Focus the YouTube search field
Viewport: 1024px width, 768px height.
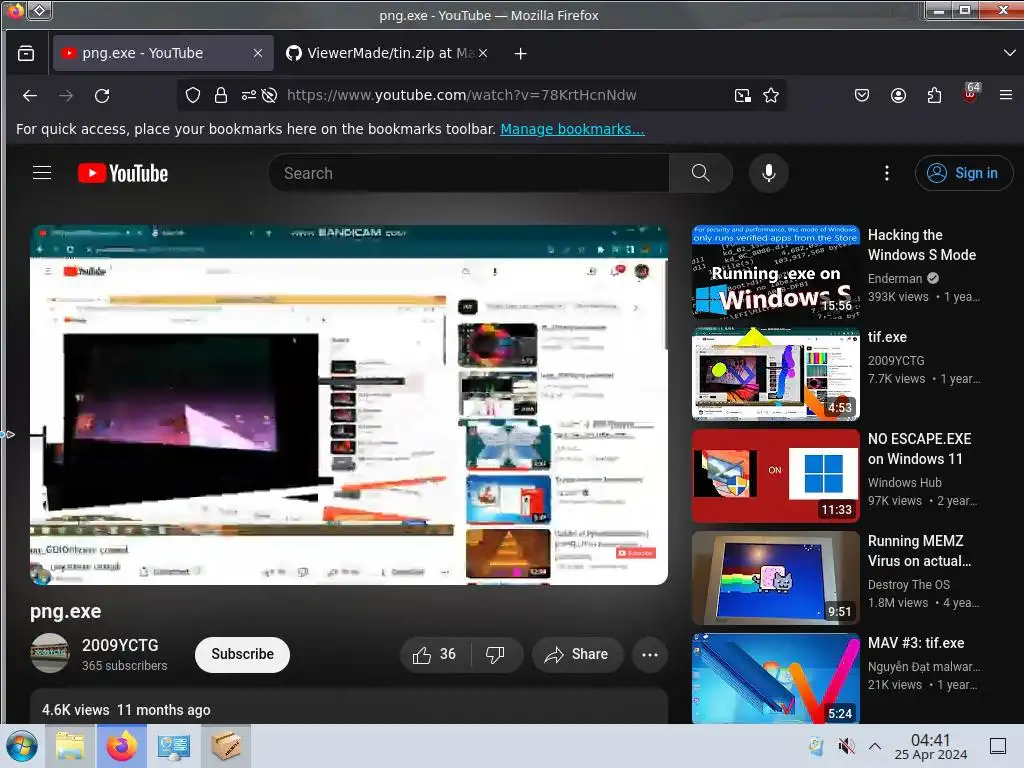click(468, 173)
